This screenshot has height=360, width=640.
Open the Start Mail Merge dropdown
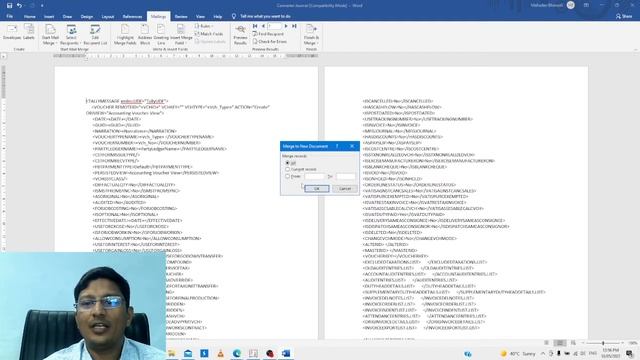click(50, 35)
